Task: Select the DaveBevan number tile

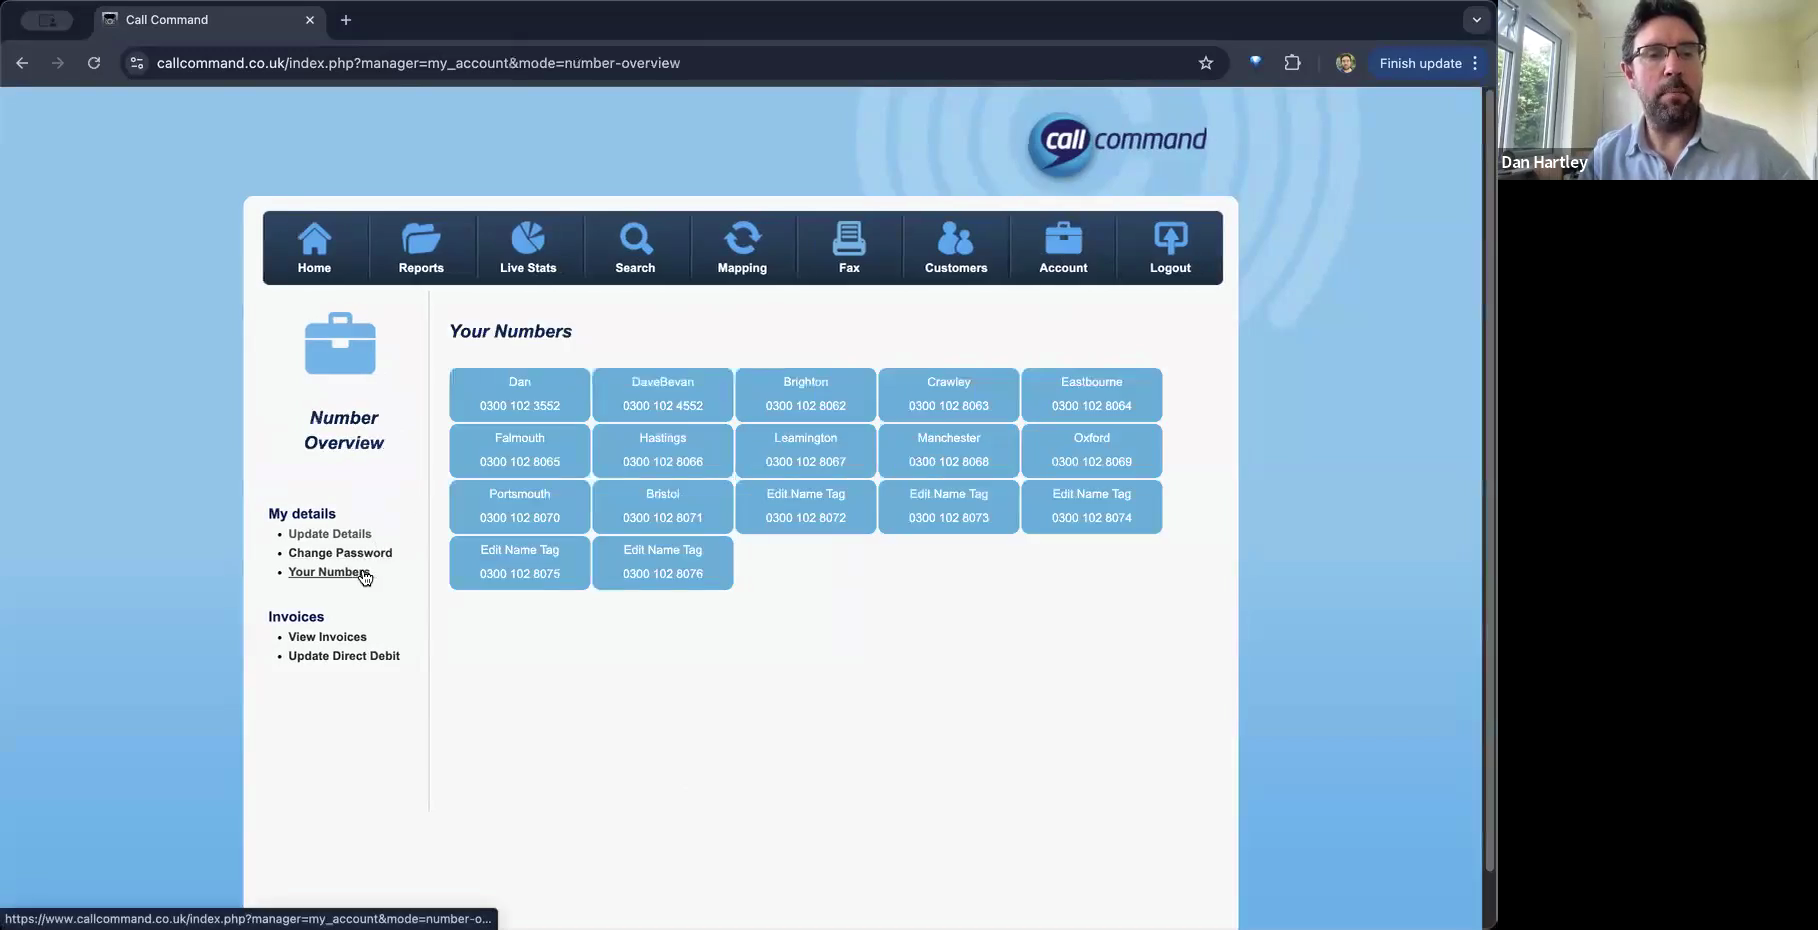Action: click(x=663, y=394)
